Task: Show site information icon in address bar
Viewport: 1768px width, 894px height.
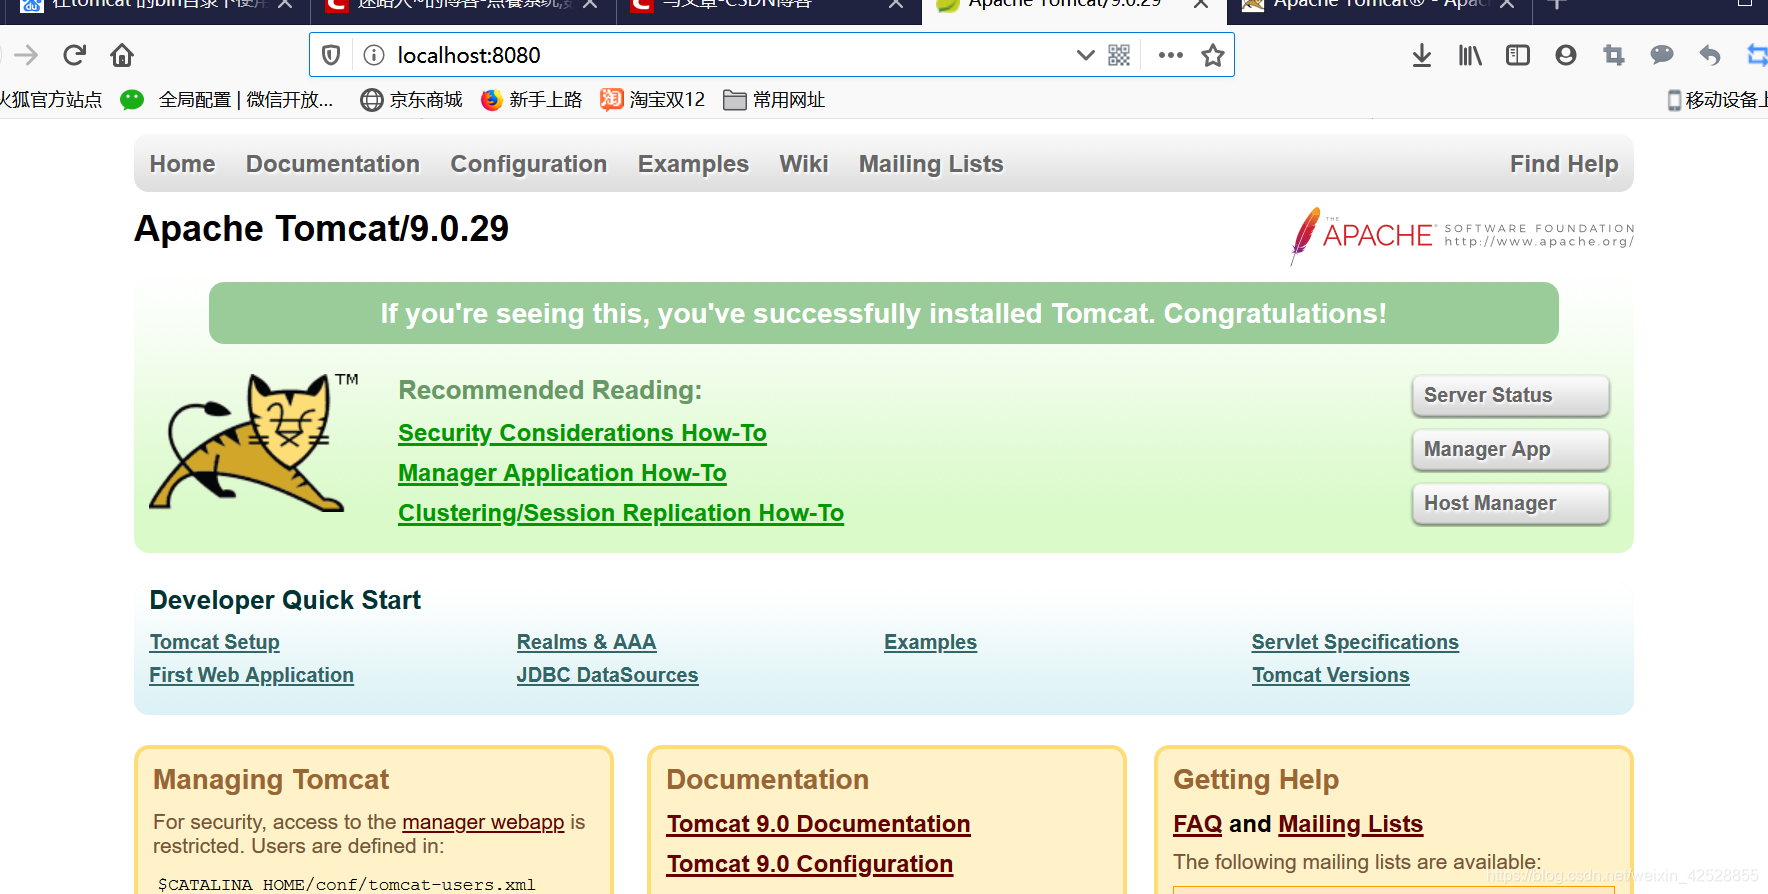Action: pyautogui.click(x=374, y=55)
